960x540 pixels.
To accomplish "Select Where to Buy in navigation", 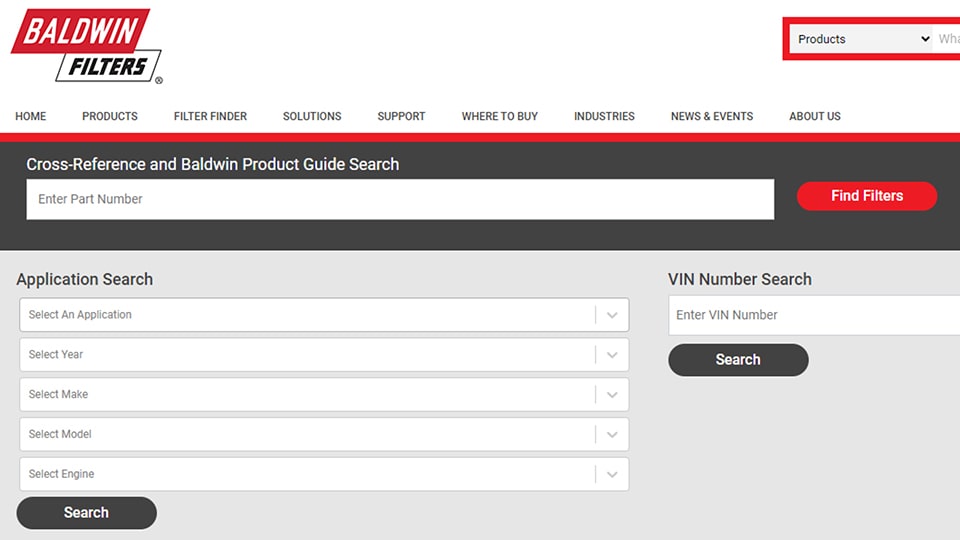I will click(499, 116).
